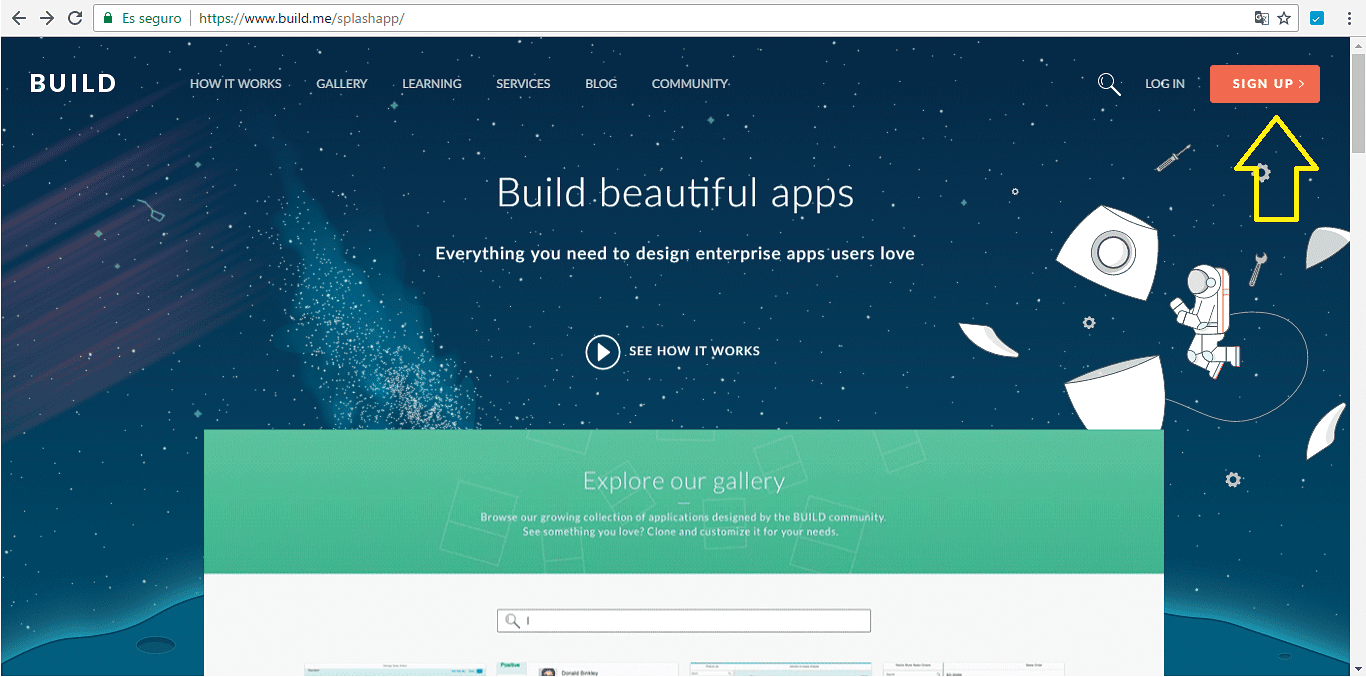Screen dimensions: 1366x677
Task: Open the How It Works menu item
Action: click(236, 84)
